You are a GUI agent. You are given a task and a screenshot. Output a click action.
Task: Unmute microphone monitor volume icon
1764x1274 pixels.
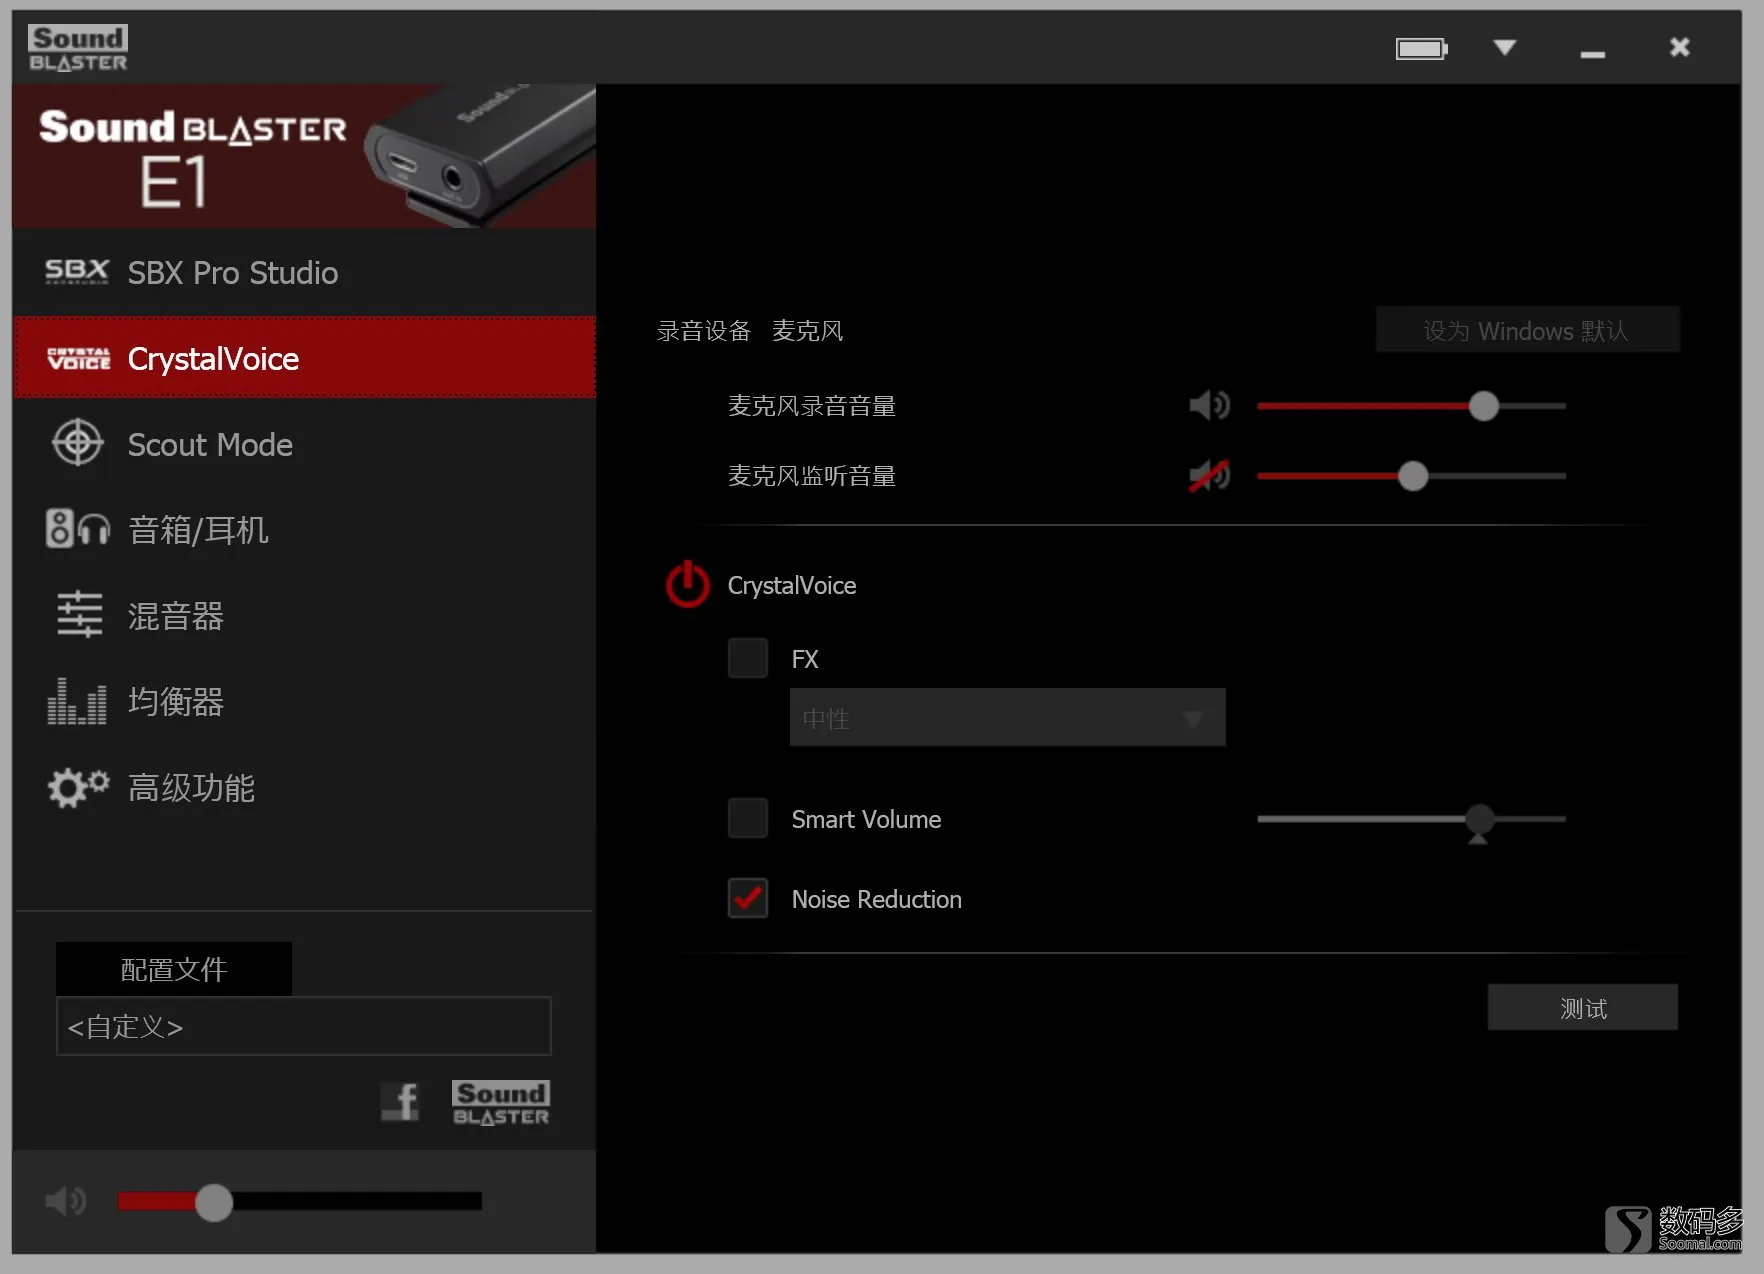(1210, 476)
